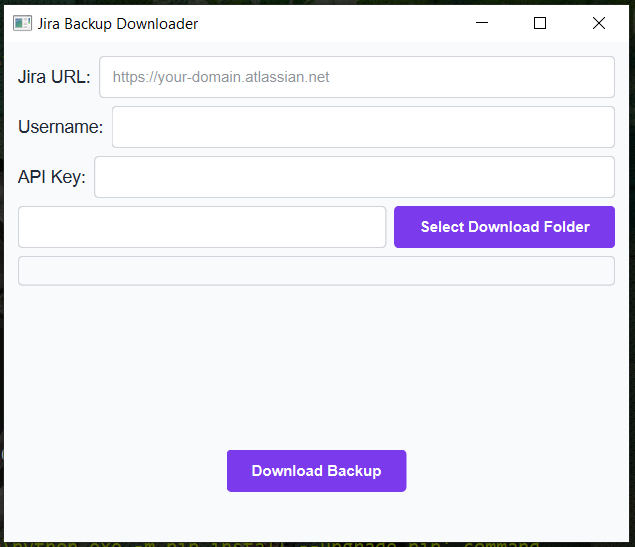Image resolution: width=635 pixels, height=547 pixels.
Task: Click the 'API Key:' label
Action: click(52, 177)
